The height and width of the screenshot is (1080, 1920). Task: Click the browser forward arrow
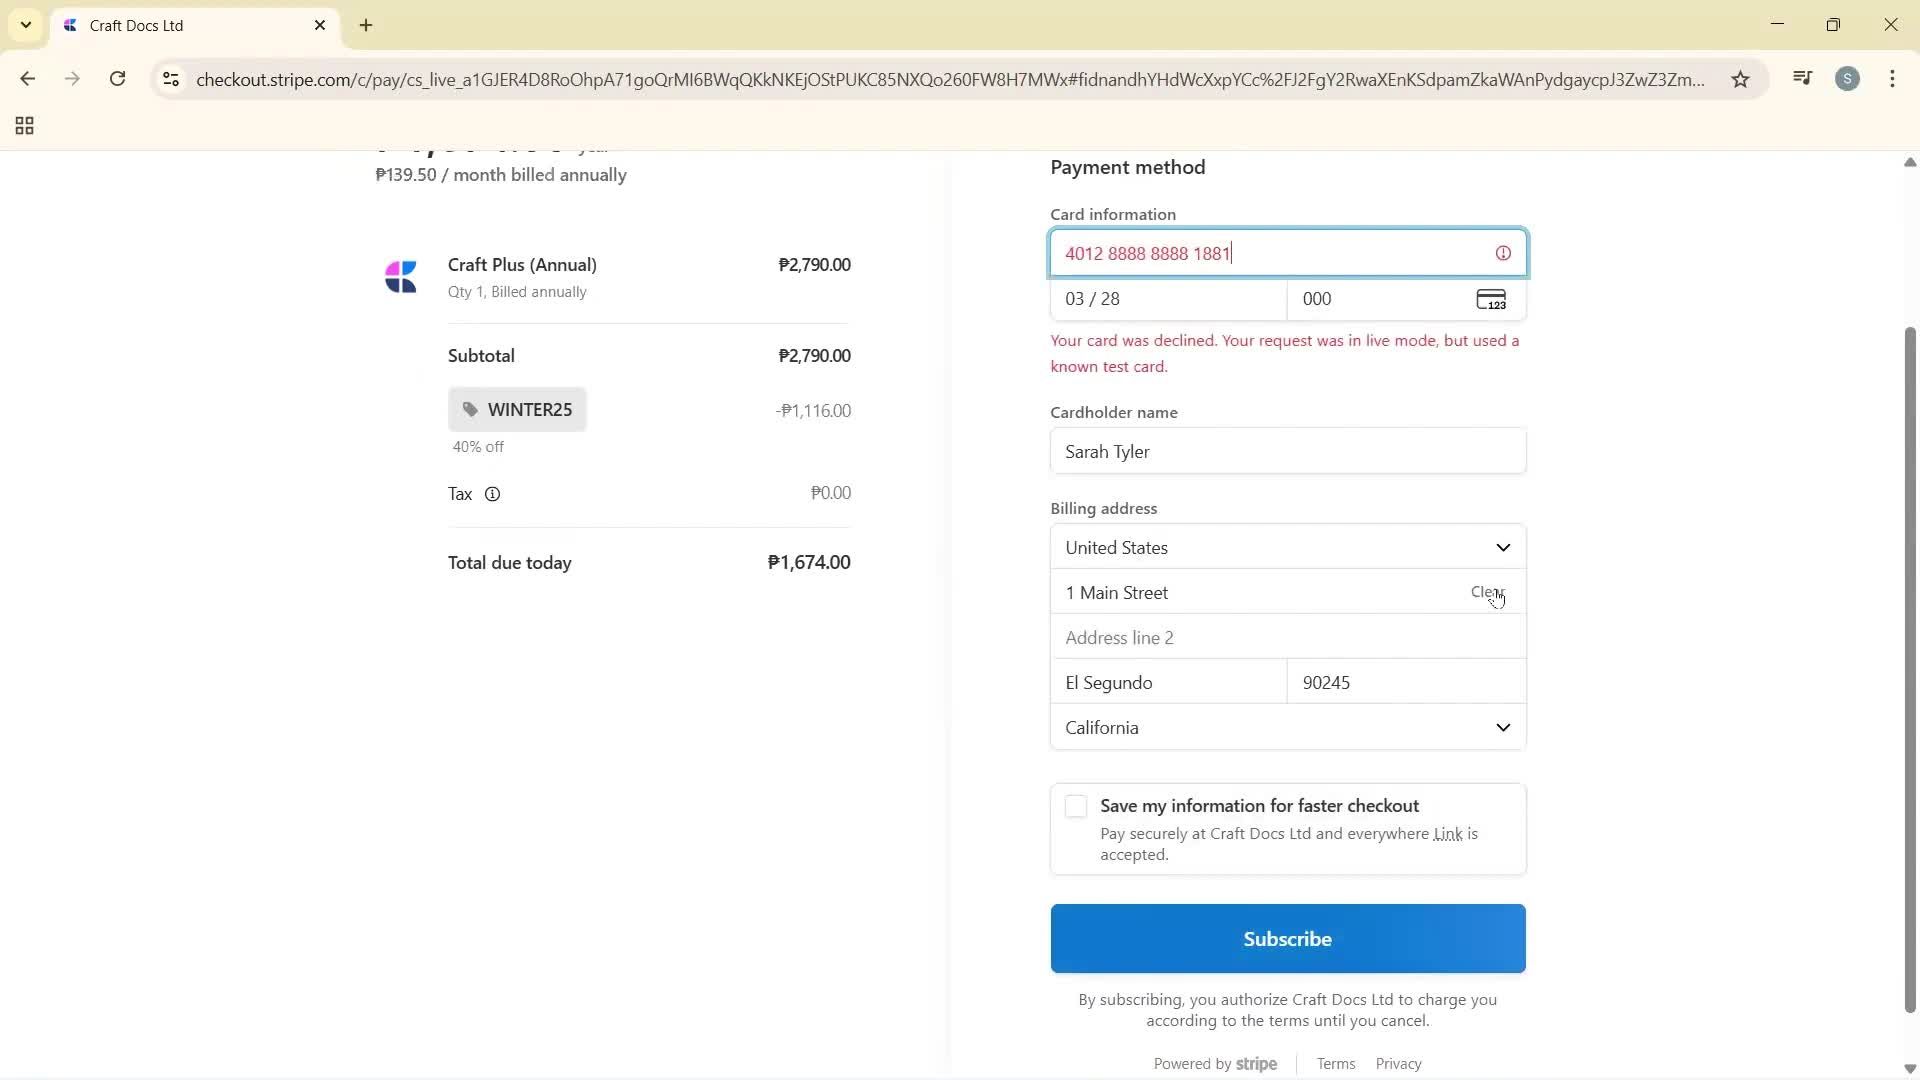[x=72, y=79]
